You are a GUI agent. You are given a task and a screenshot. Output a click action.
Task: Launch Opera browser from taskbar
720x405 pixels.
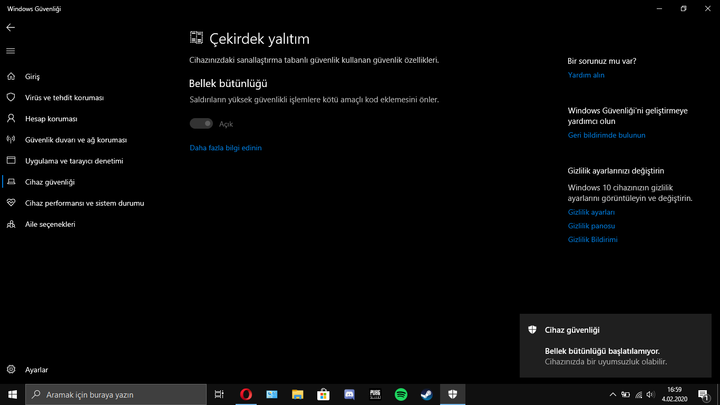point(246,394)
